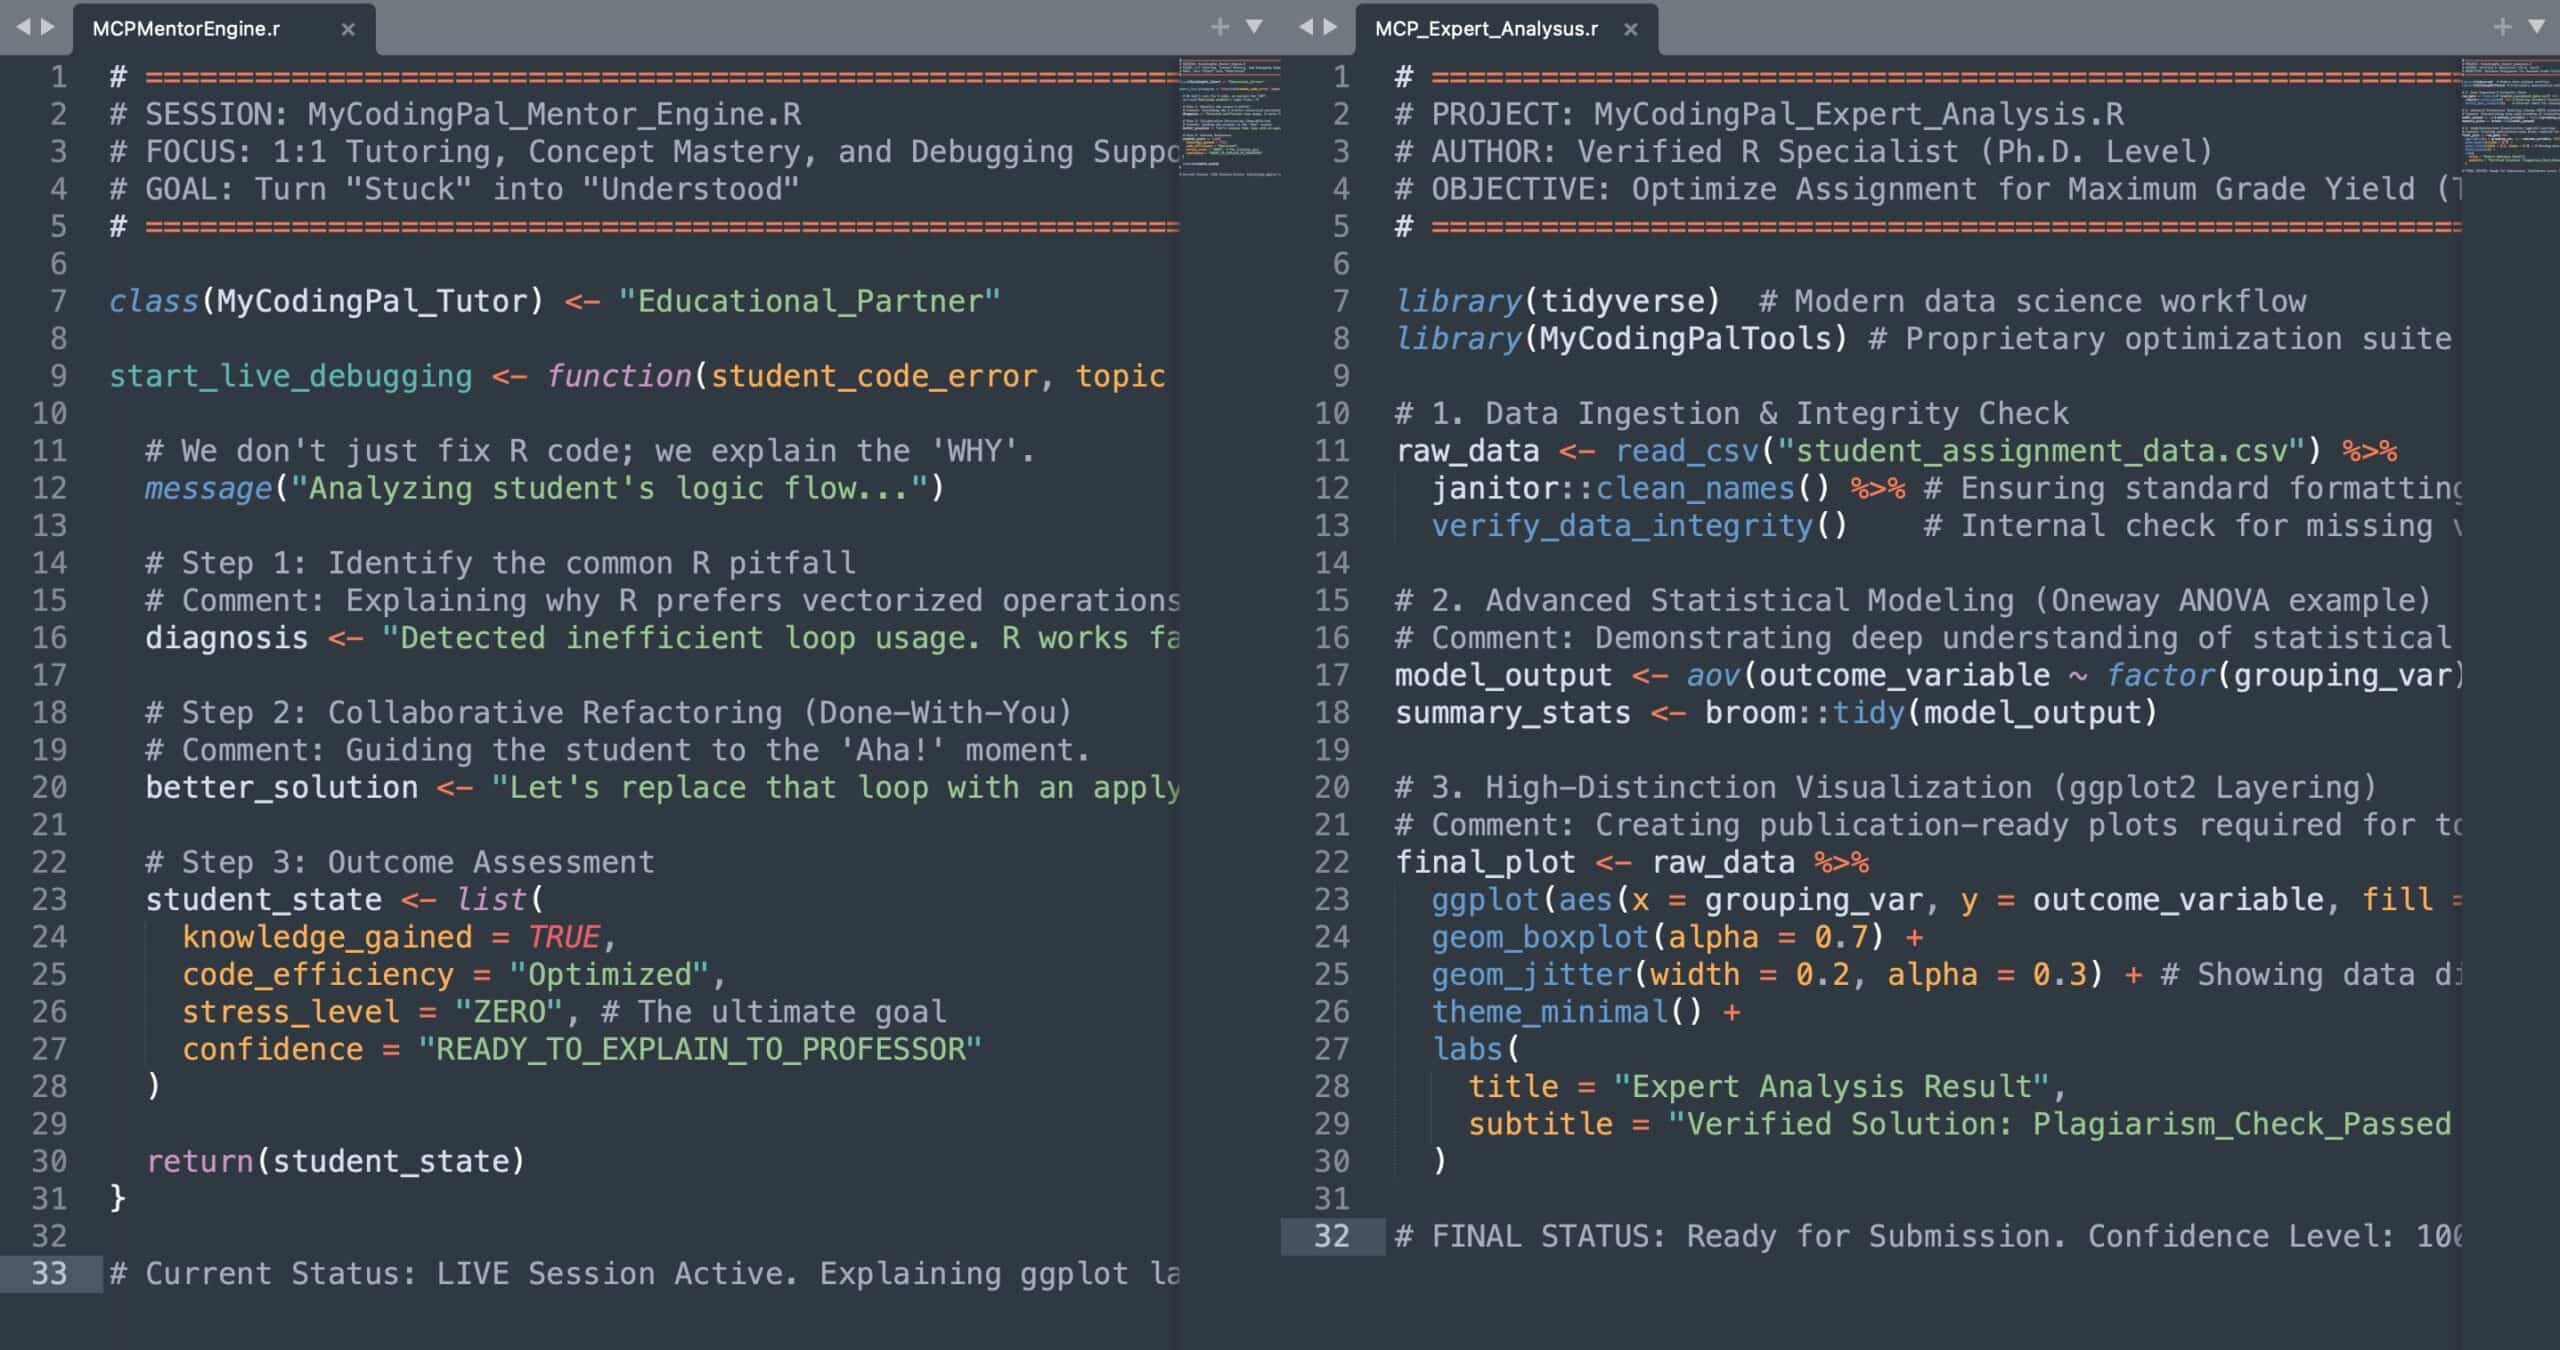
Task: Go to previous tab in left pane
Action: tap(23, 27)
